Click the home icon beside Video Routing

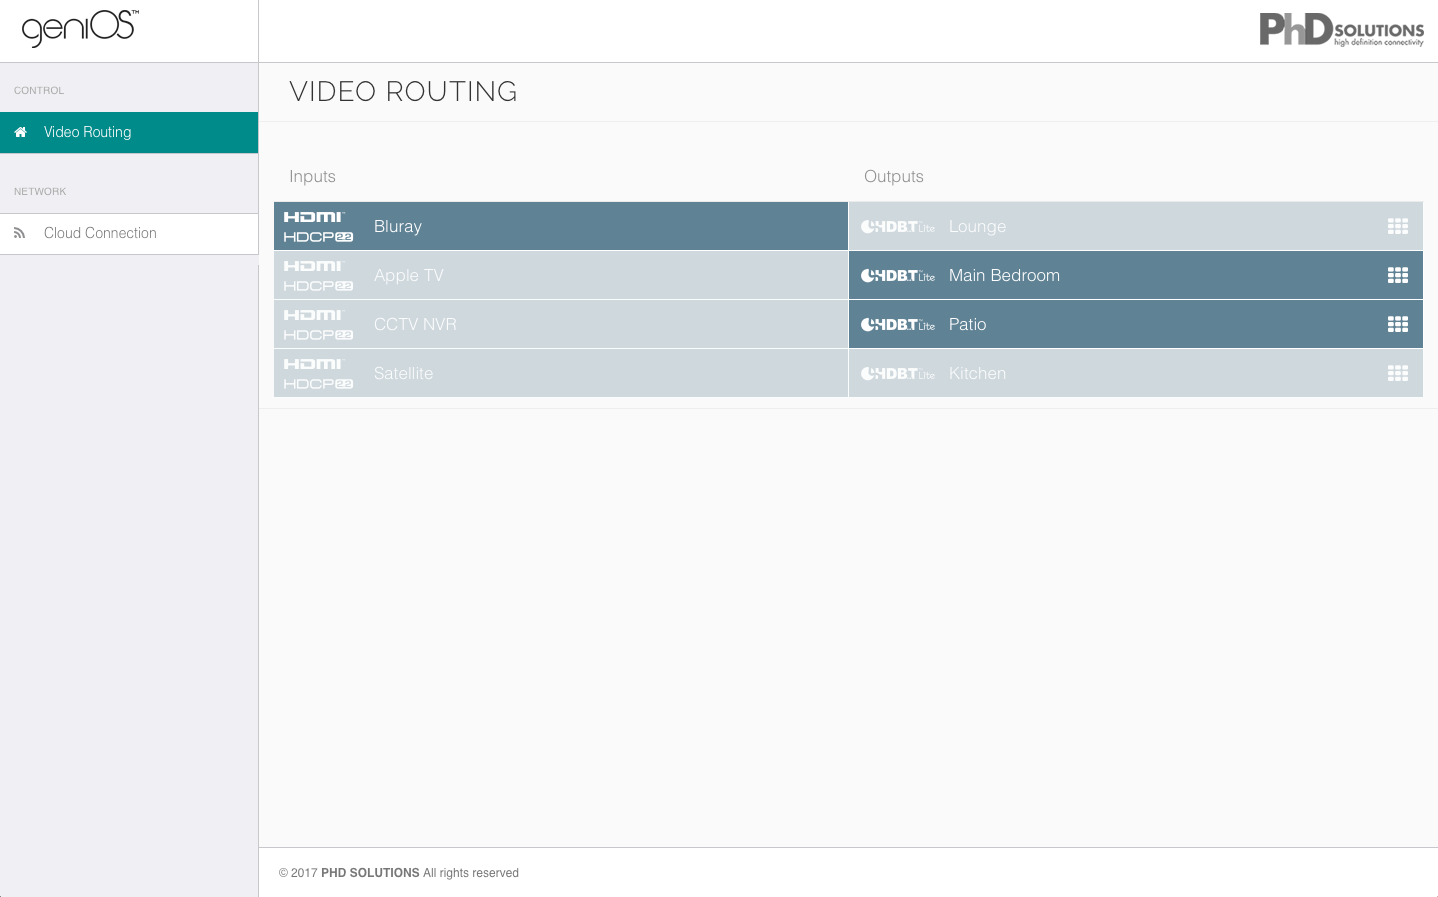coord(20,132)
